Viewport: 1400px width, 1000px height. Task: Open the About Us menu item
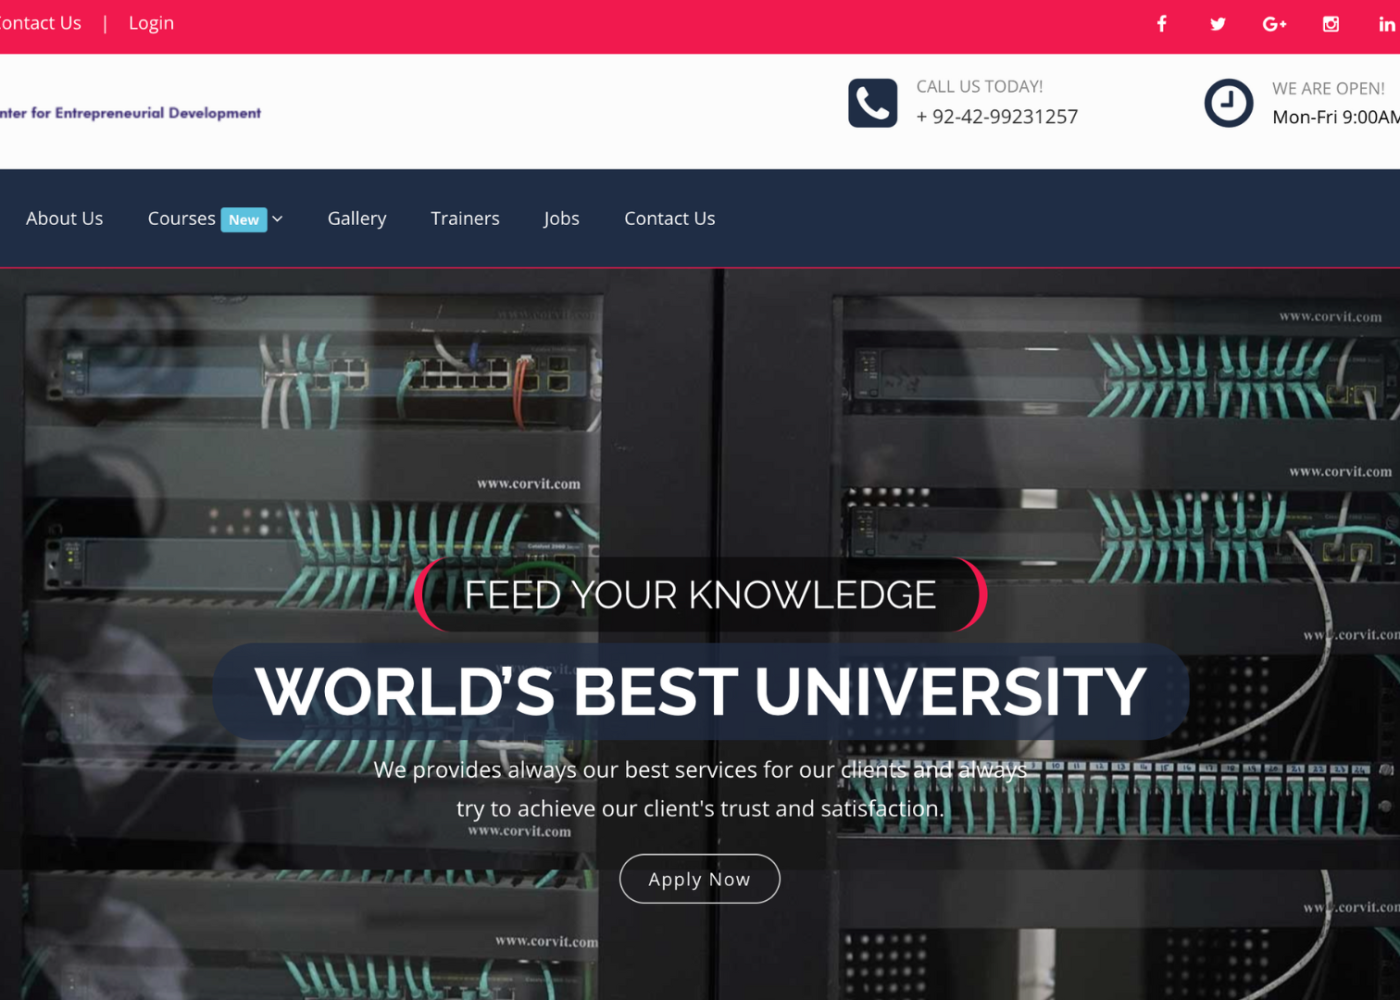tap(65, 218)
